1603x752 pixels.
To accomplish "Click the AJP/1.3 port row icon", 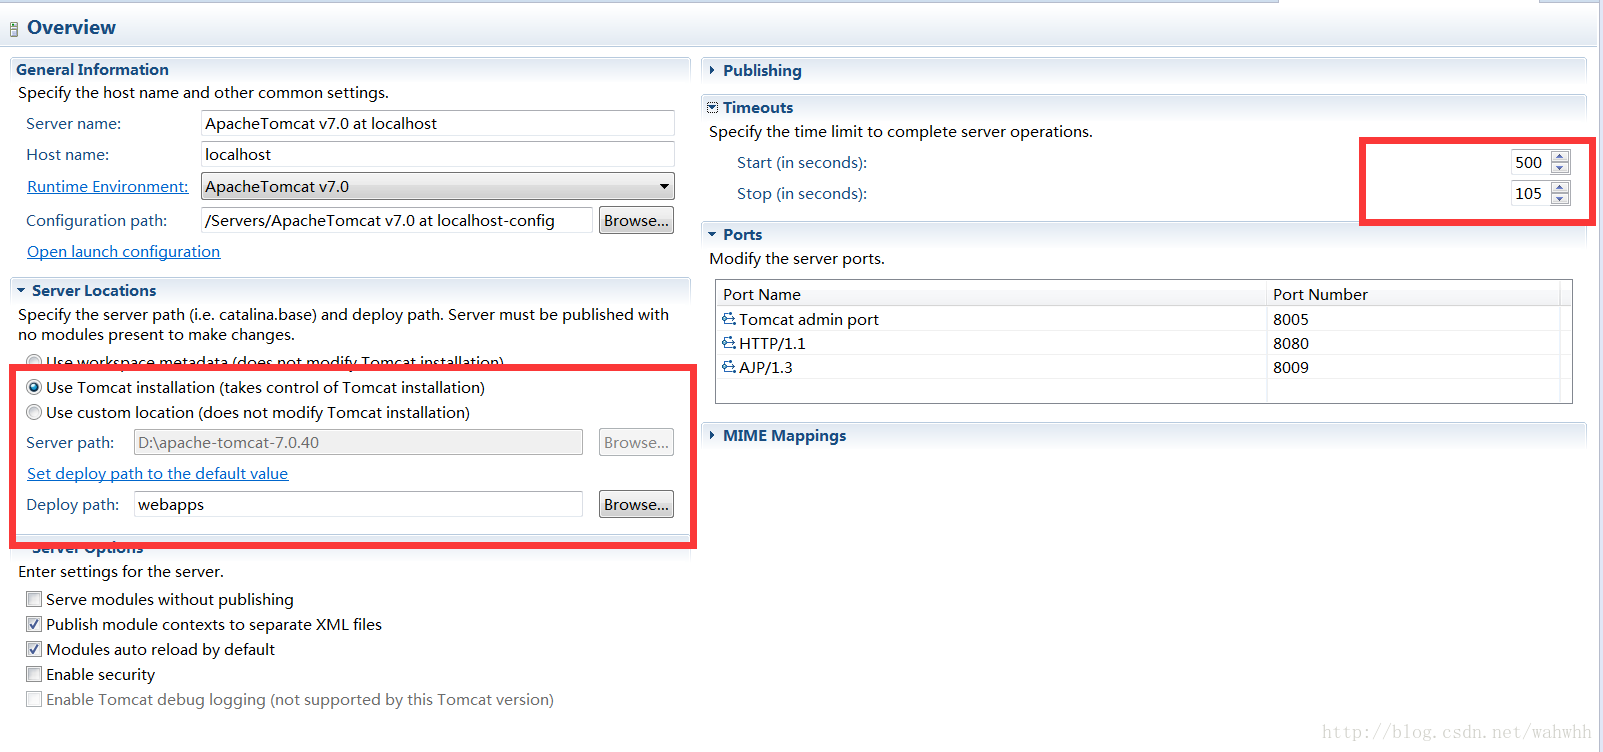I will (x=729, y=367).
